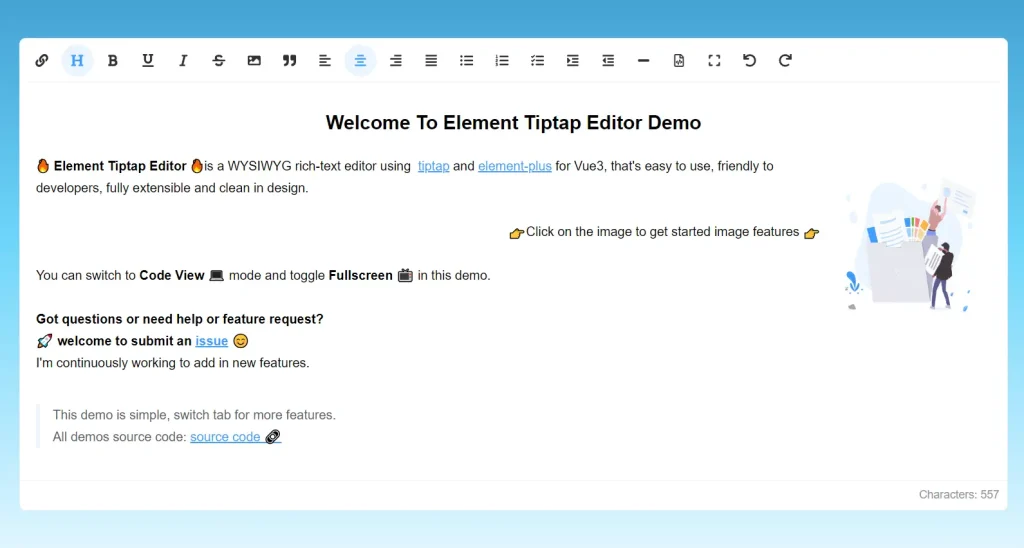The image size is (1024, 548).
Task: Toggle bullet list
Action: point(466,61)
